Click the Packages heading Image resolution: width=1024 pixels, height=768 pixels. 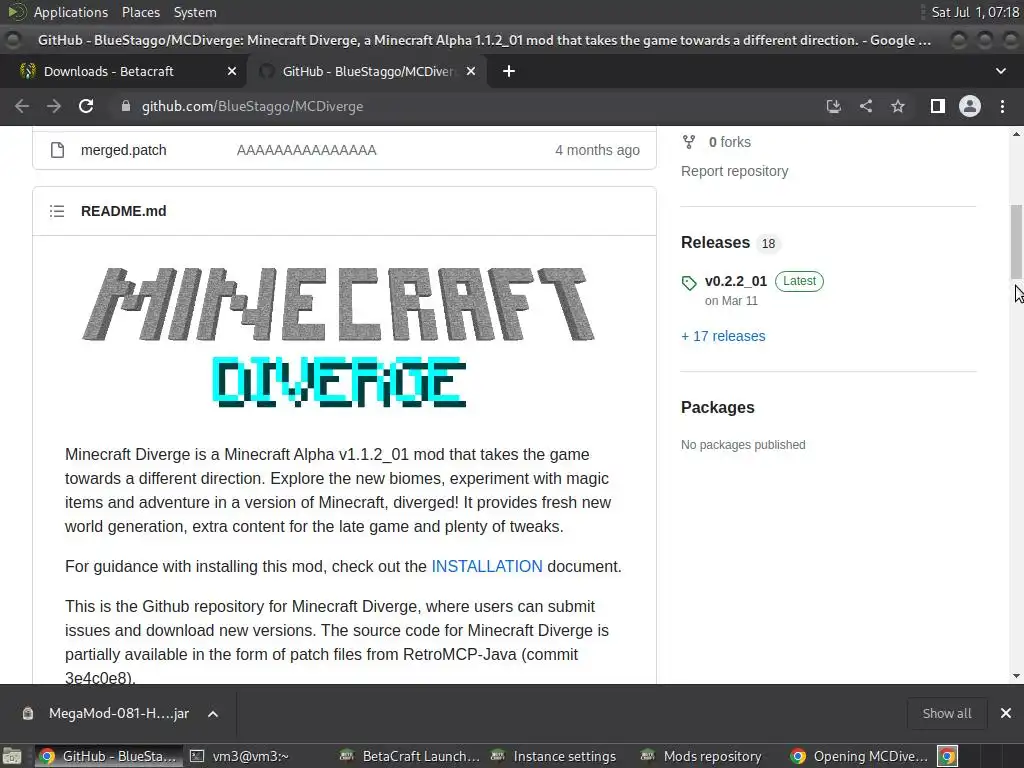[717, 407]
